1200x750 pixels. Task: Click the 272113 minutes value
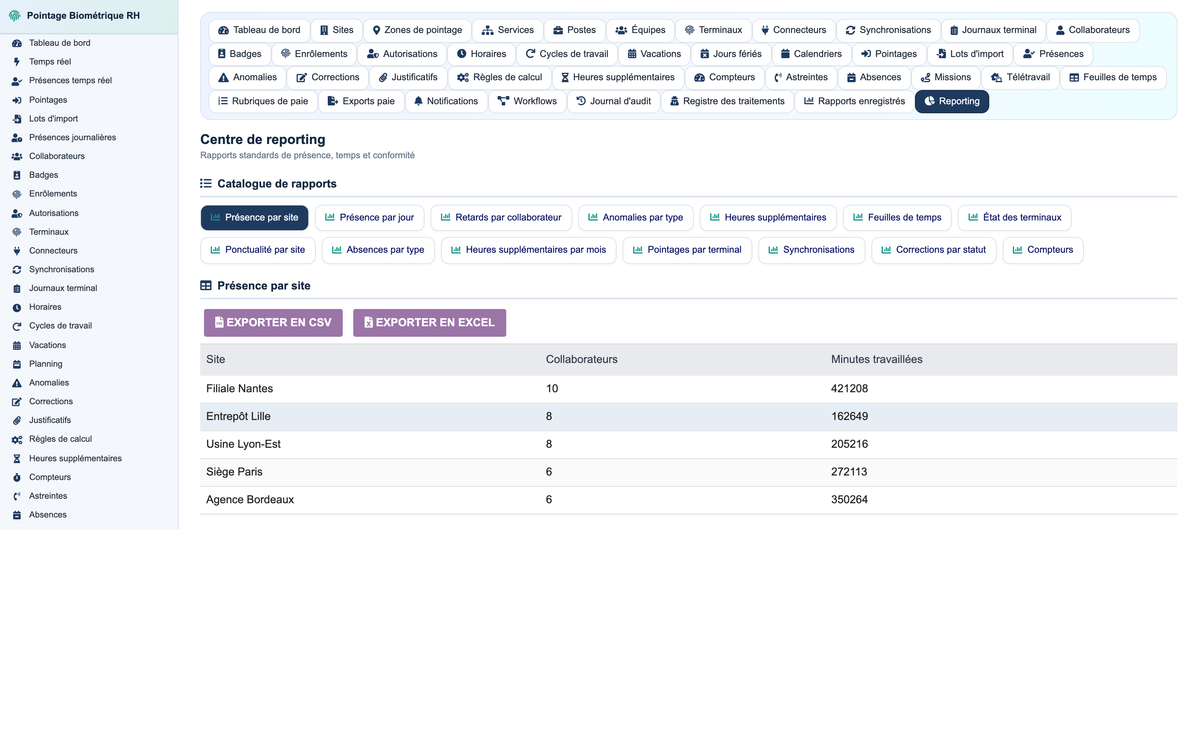pyautogui.click(x=849, y=472)
